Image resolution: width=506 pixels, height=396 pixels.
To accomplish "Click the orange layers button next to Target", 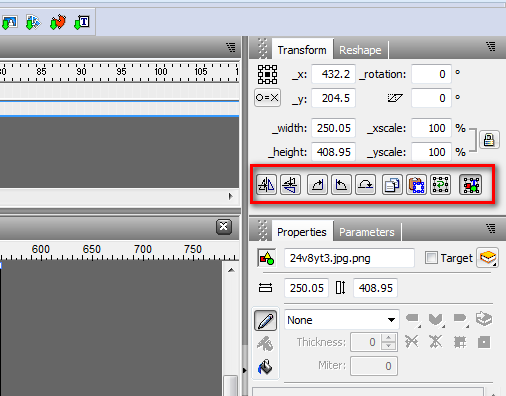I will pos(488,257).
